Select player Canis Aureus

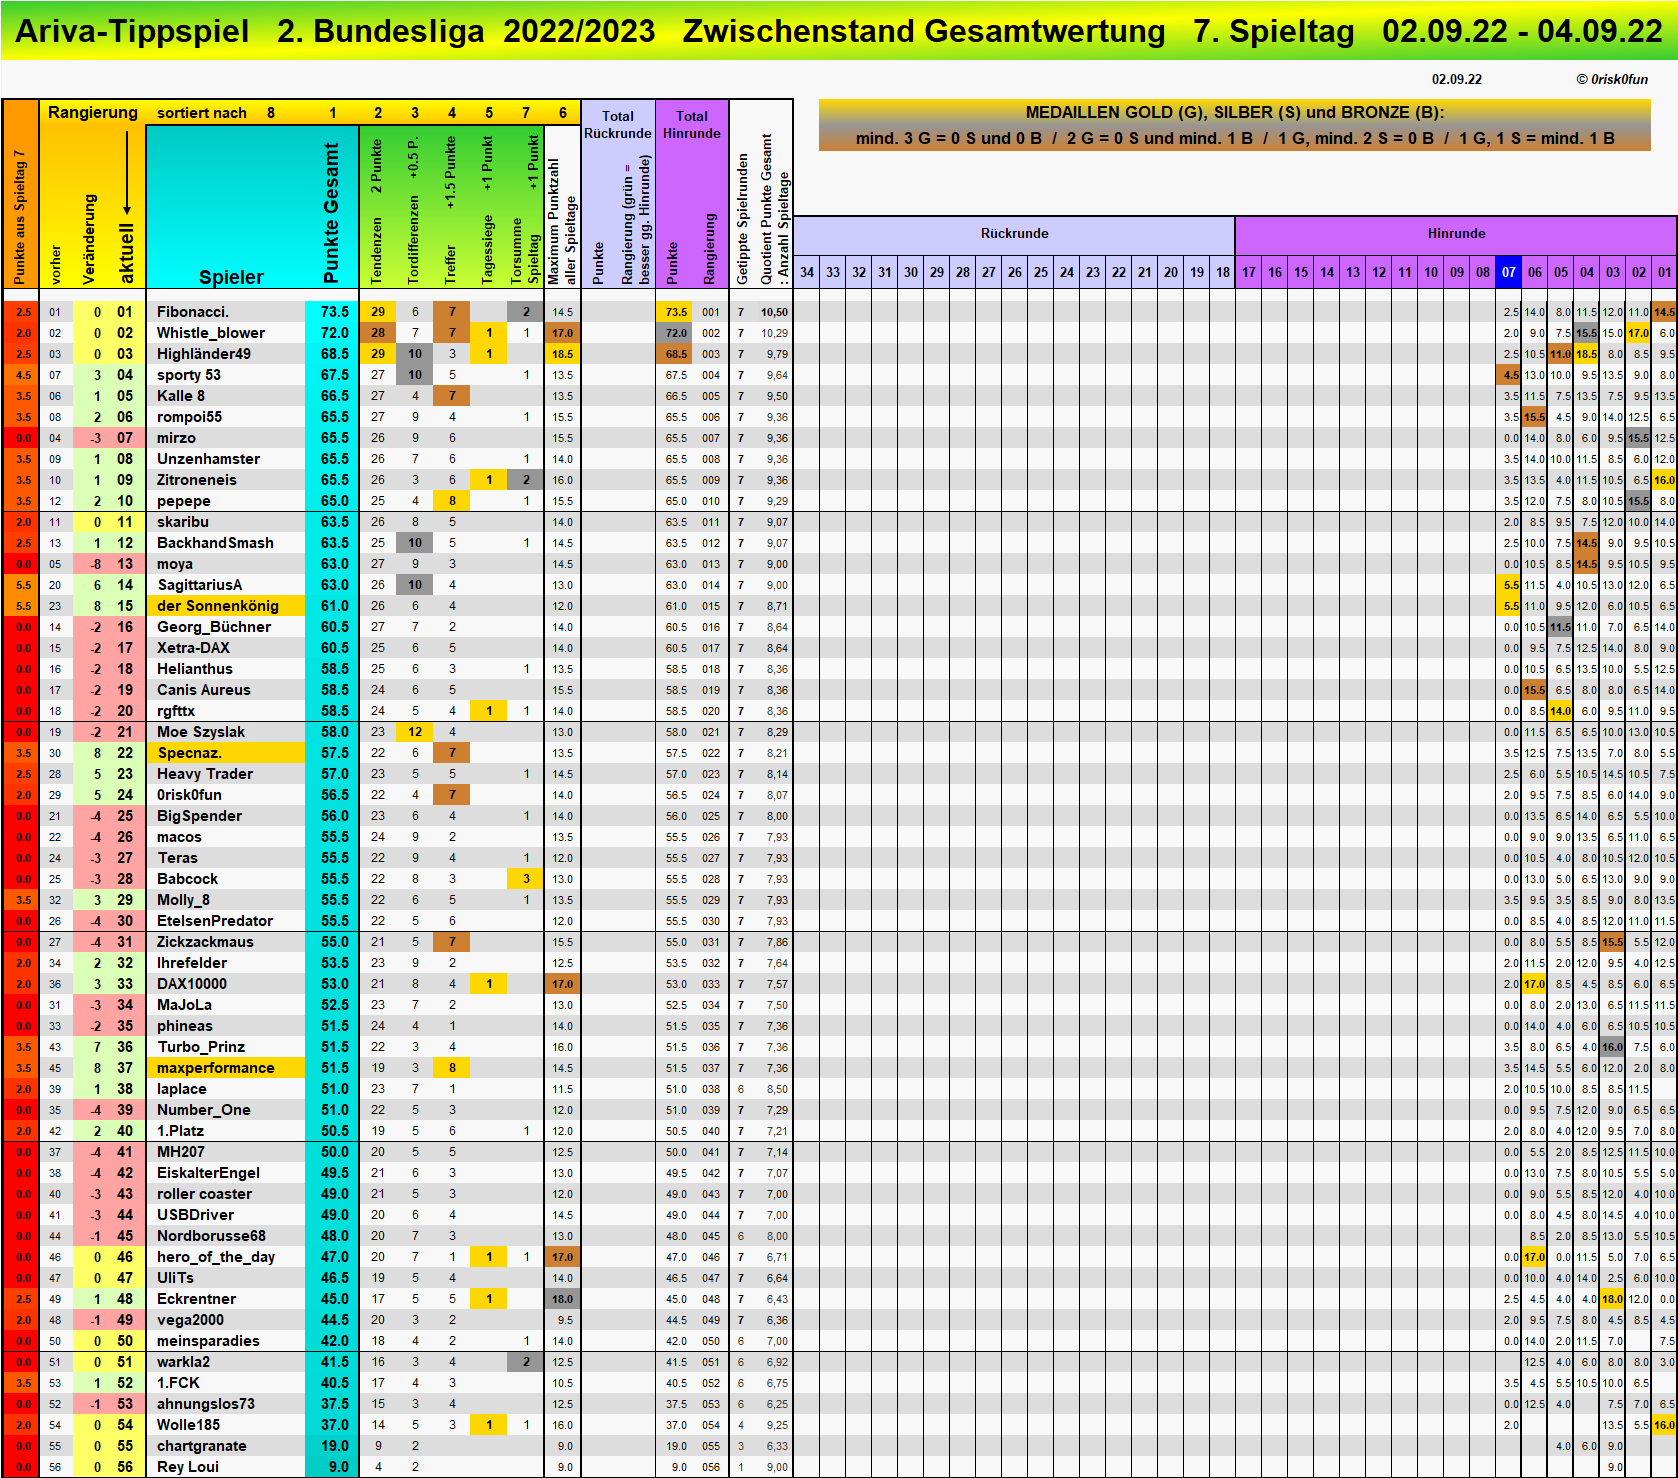204,690
